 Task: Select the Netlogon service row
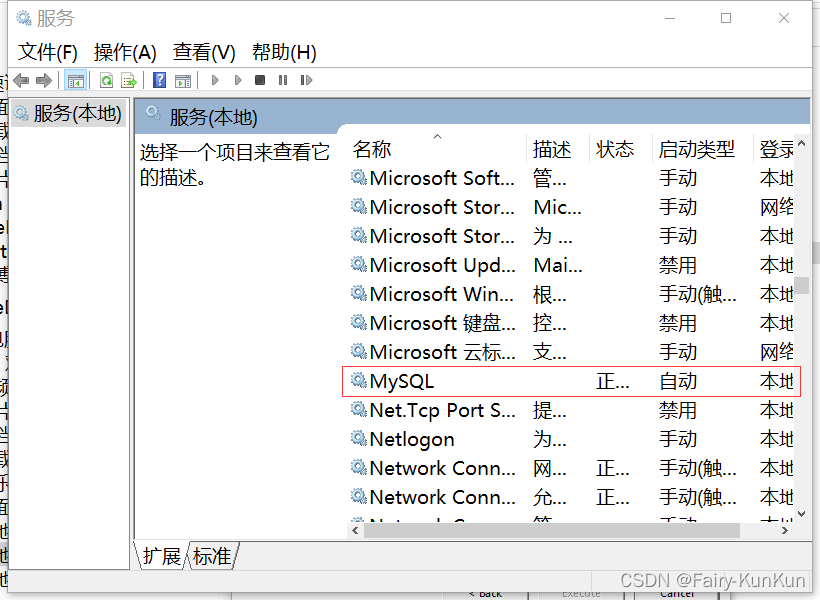[572, 439]
